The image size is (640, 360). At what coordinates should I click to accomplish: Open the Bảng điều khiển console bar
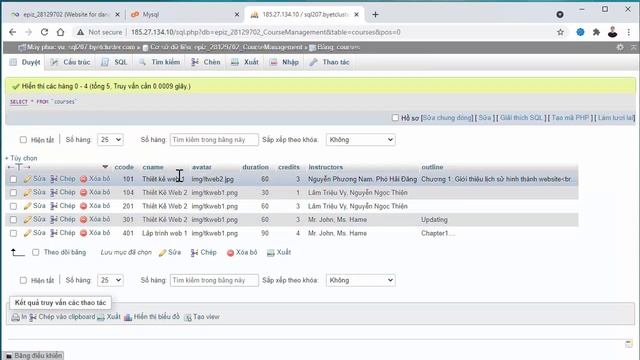[x=33, y=356]
